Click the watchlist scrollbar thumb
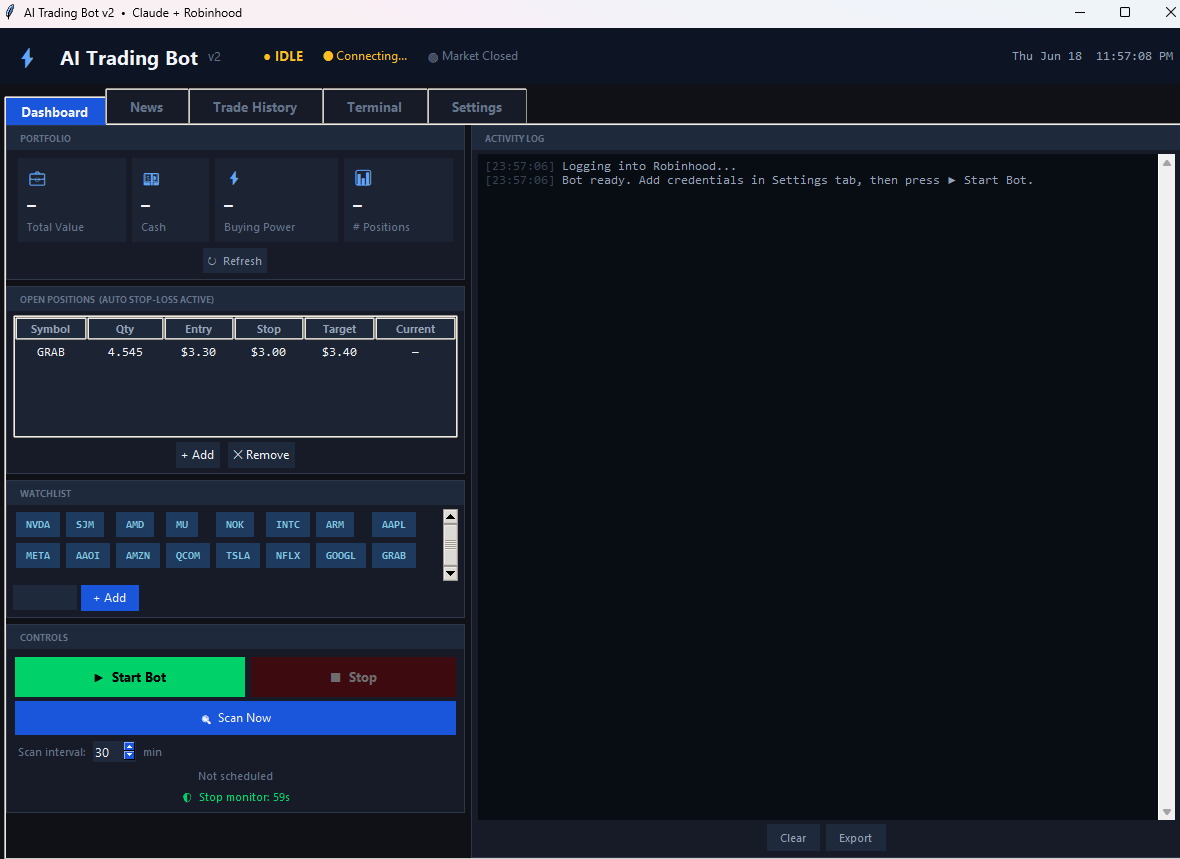The image size is (1180, 859). tap(450, 545)
